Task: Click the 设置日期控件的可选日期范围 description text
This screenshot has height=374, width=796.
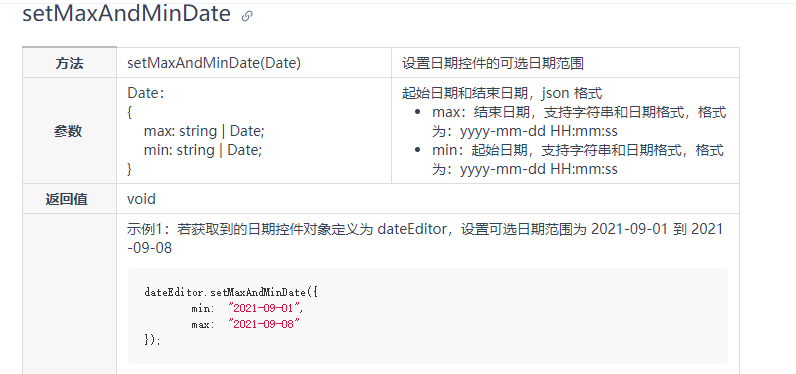Action: coord(492,63)
